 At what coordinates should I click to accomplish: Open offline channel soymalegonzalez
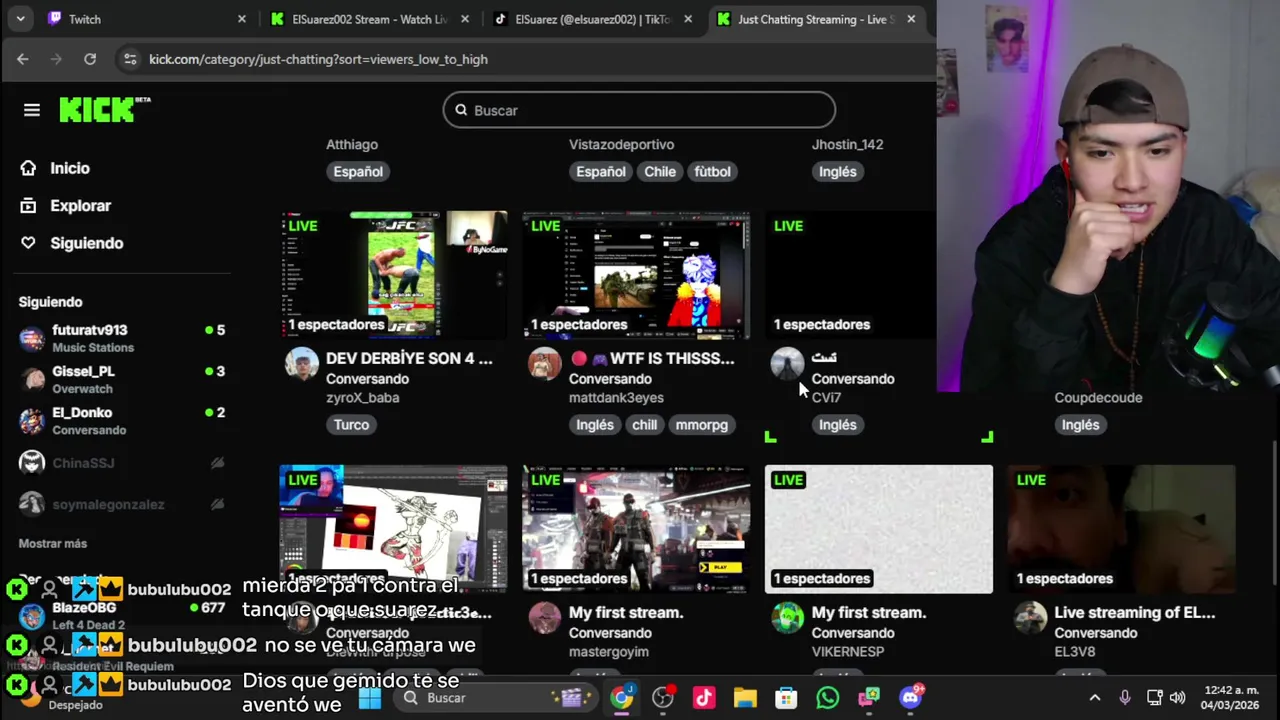pyautogui.click(x=122, y=504)
